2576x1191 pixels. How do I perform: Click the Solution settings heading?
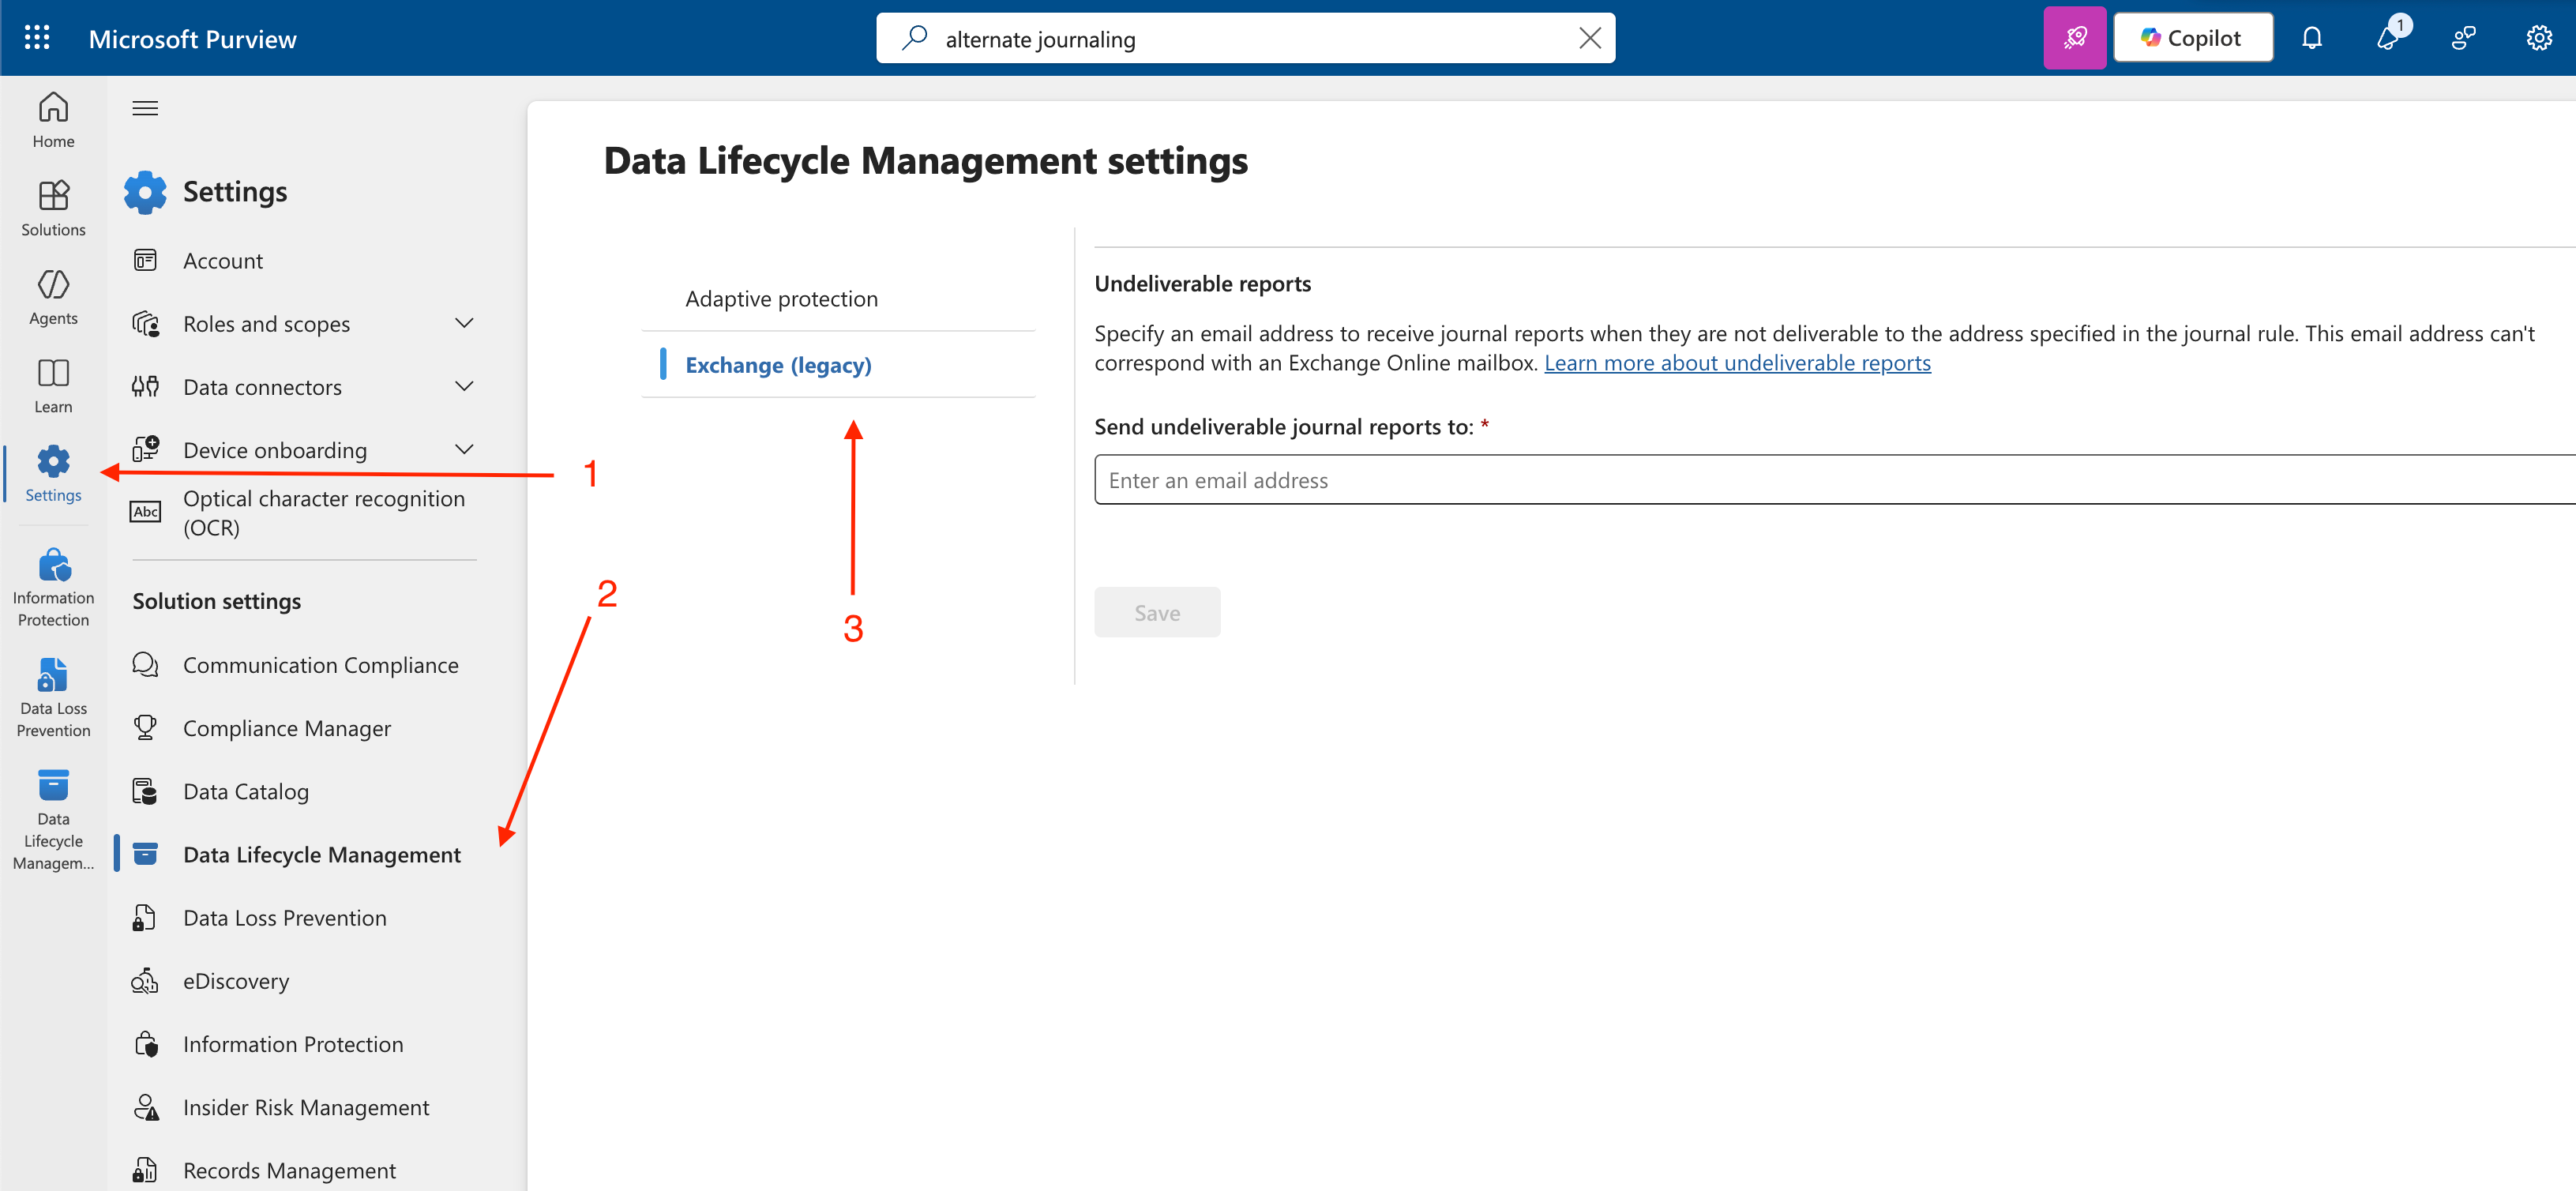pos(217,601)
